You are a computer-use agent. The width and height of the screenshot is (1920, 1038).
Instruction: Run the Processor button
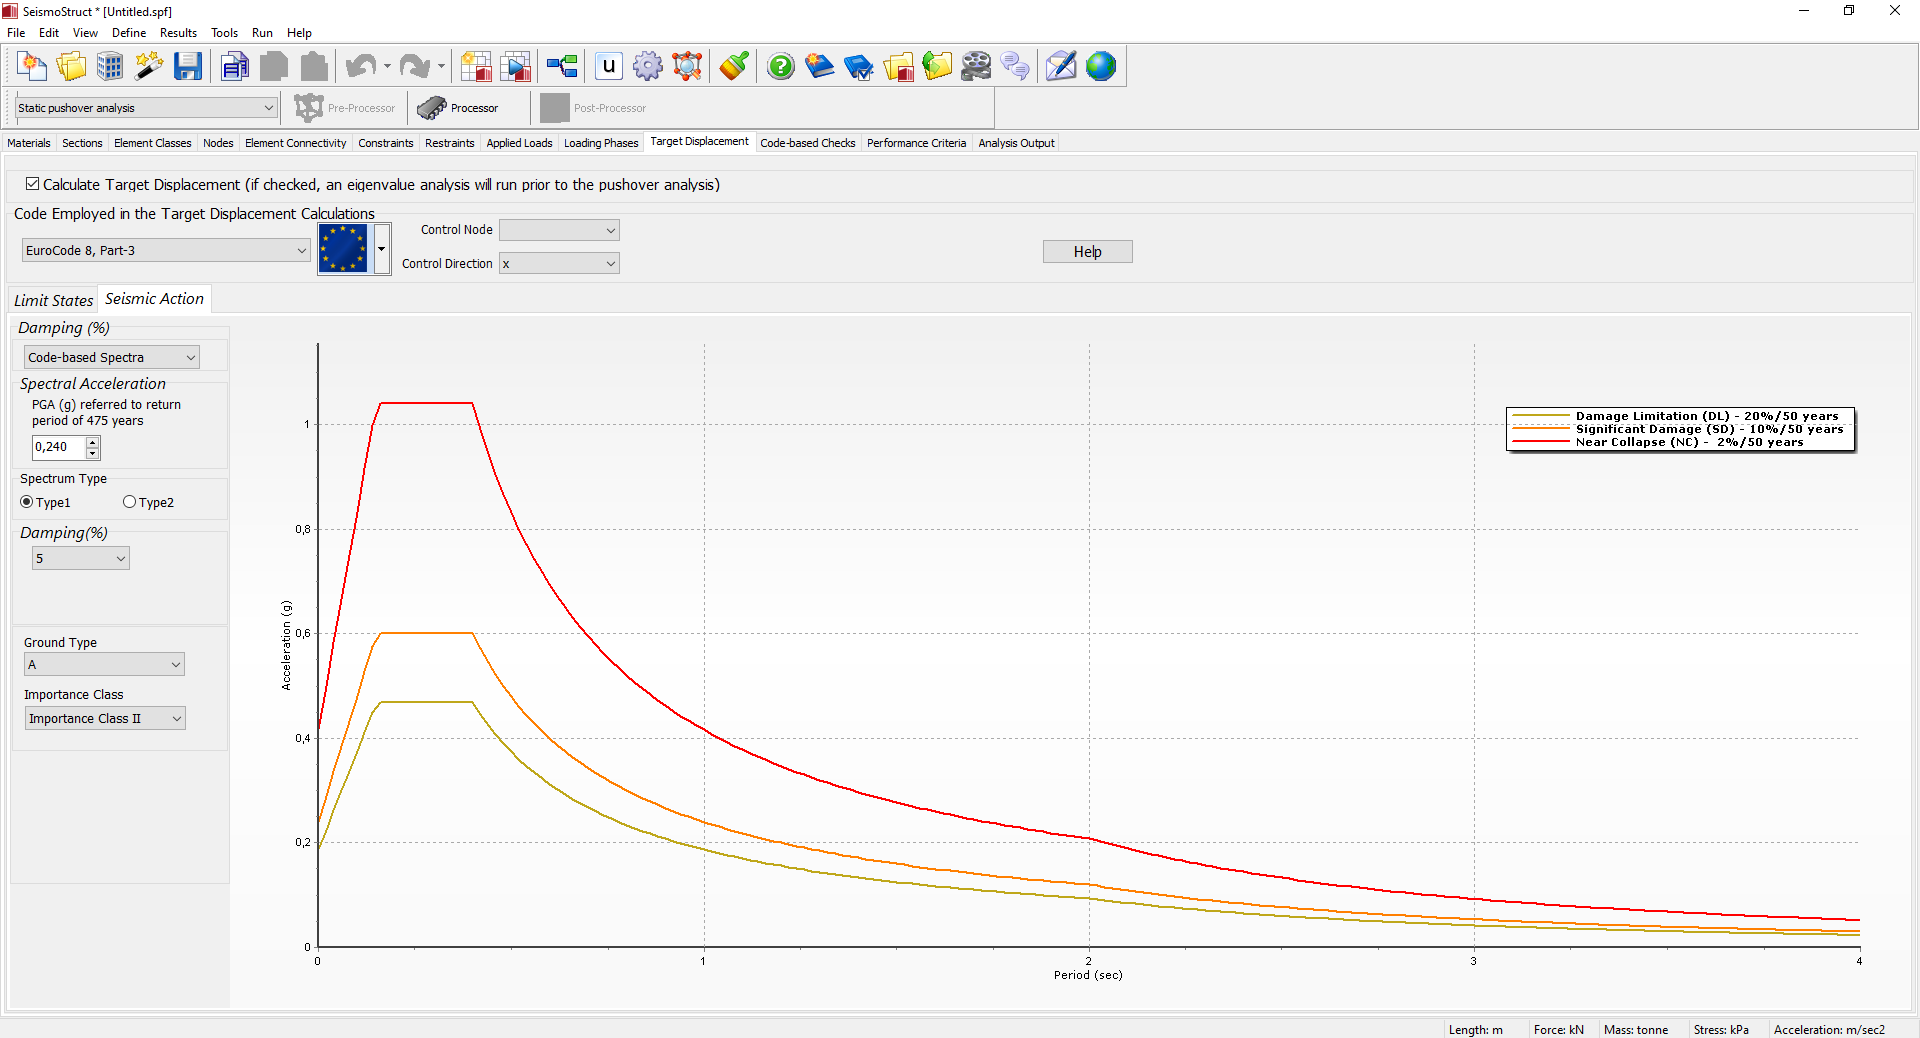coord(458,108)
